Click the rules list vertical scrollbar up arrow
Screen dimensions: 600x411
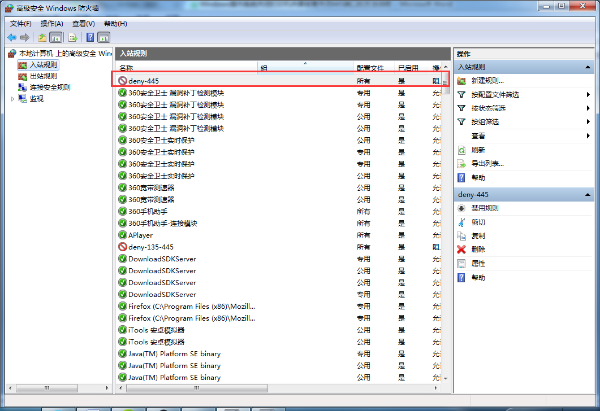pyautogui.click(x=445, y=67)
